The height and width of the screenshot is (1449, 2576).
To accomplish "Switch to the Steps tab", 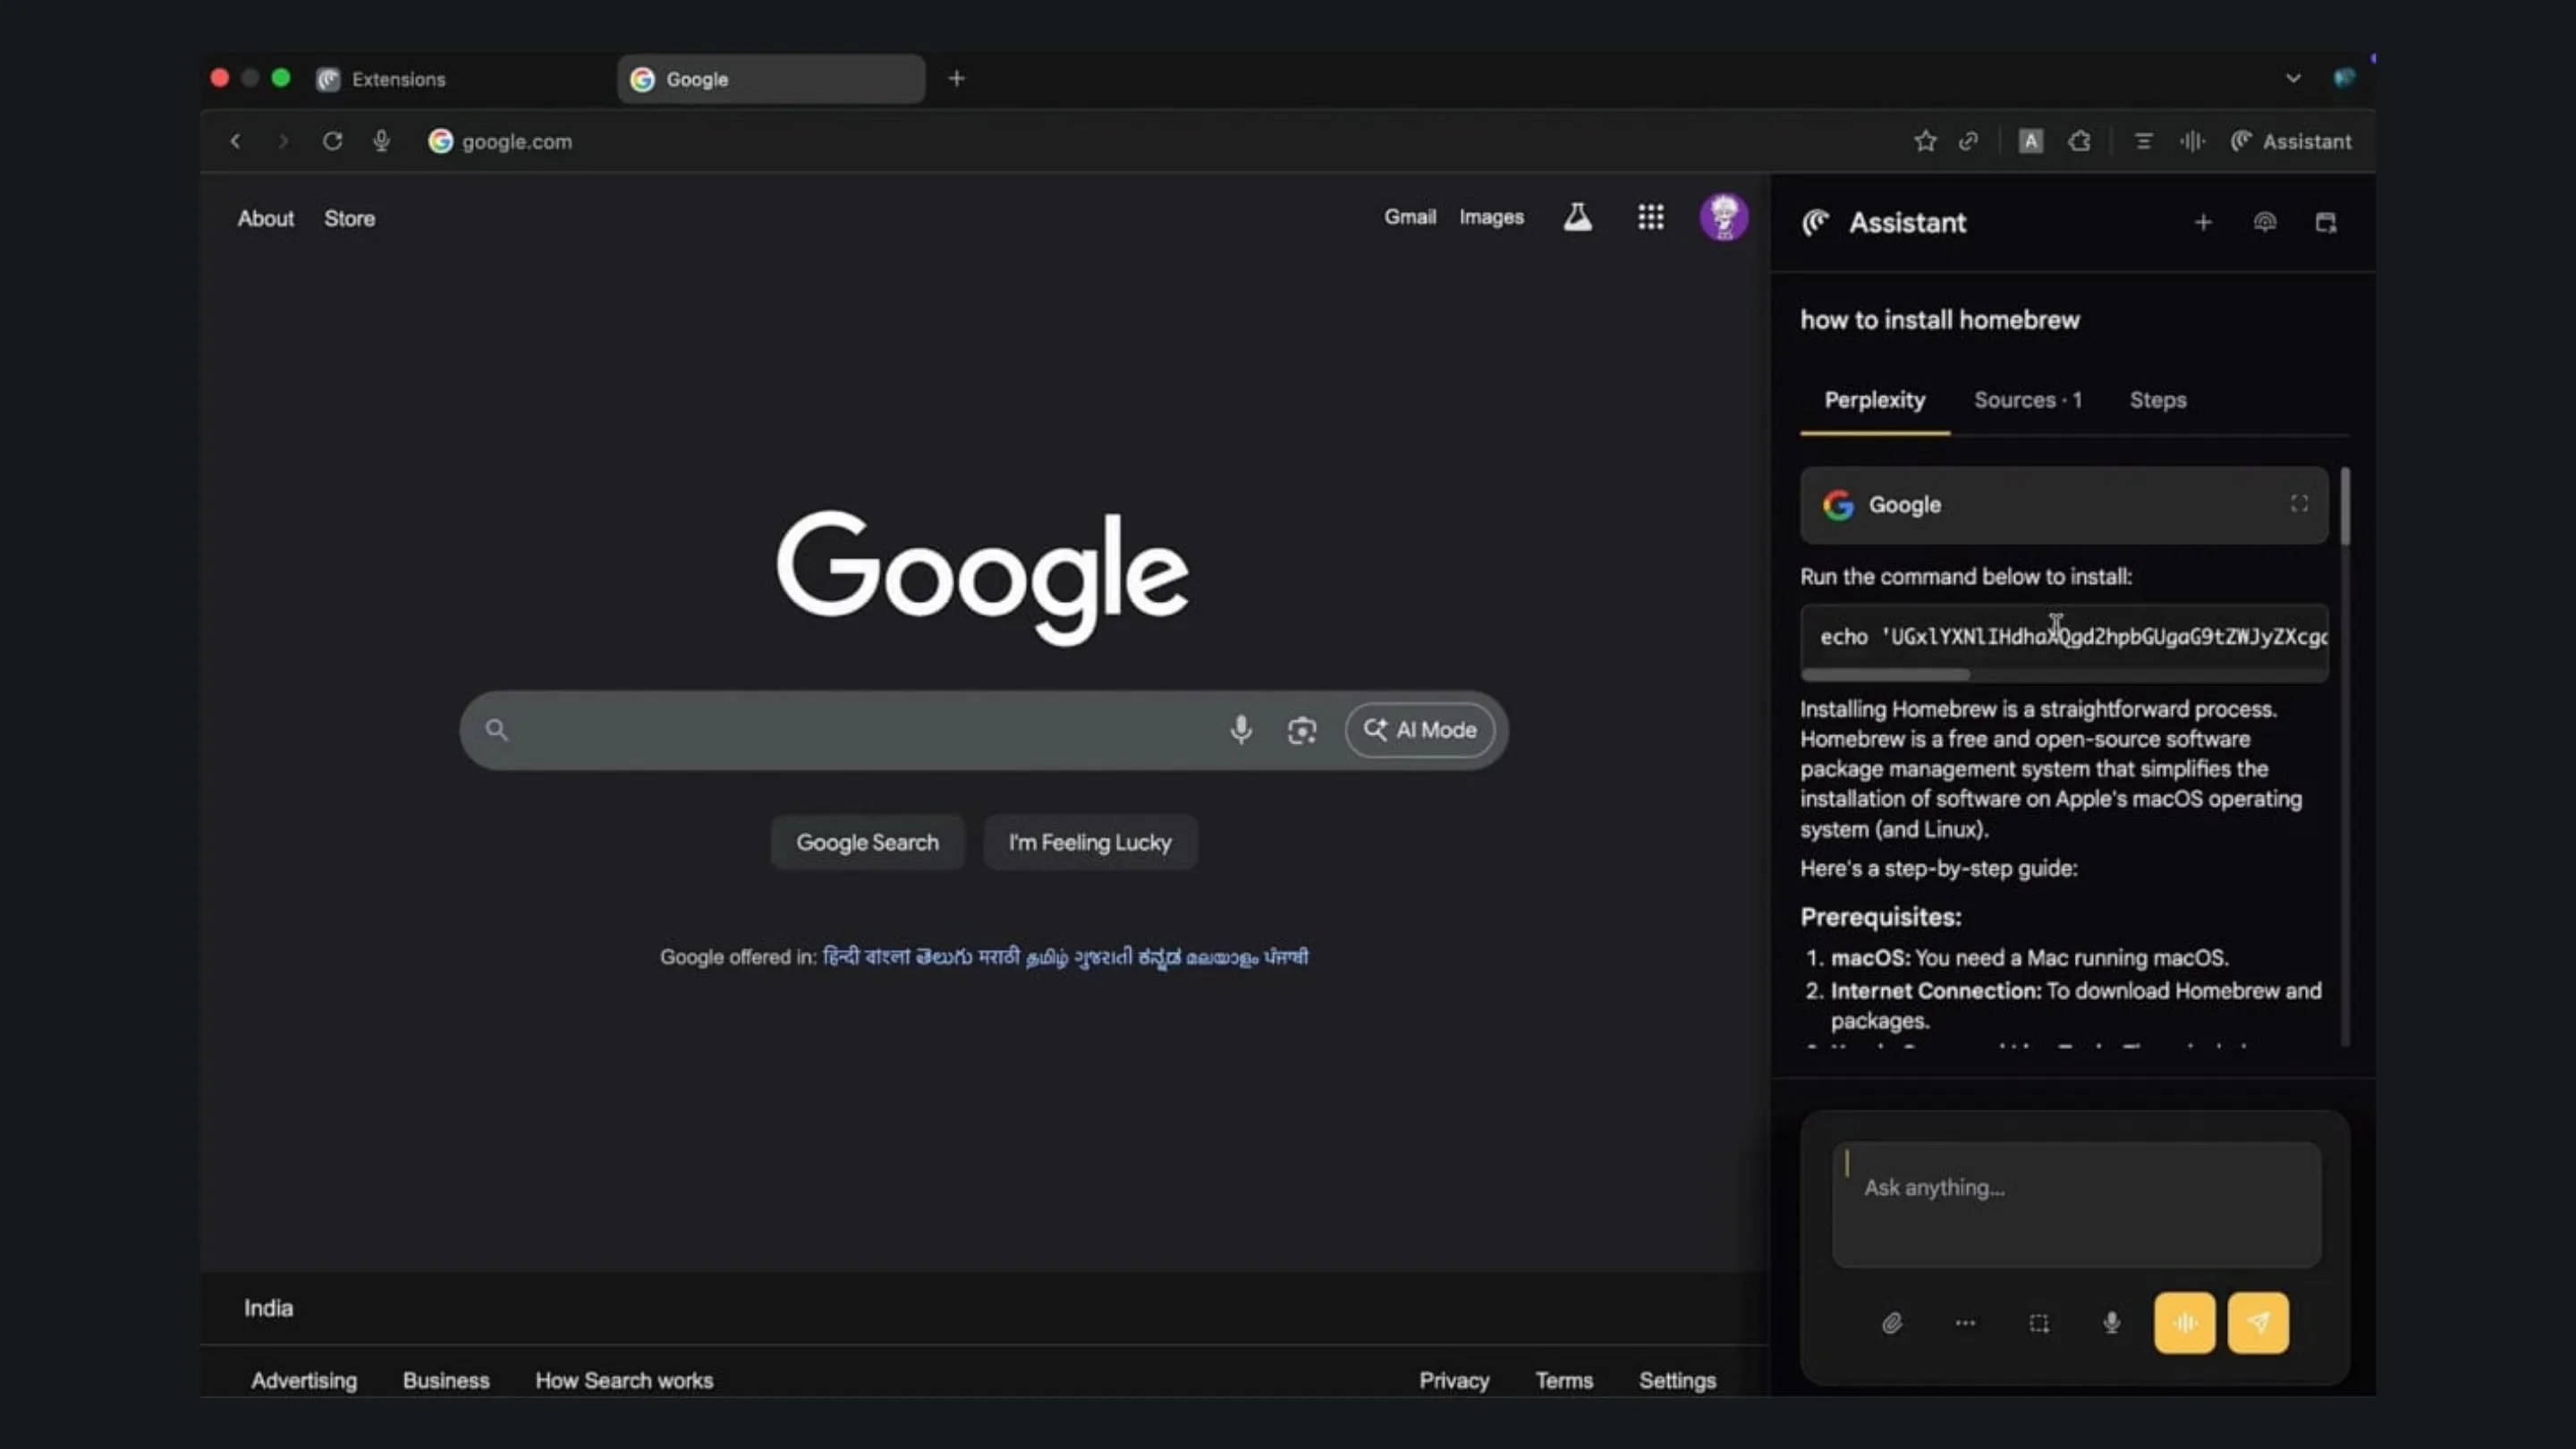I will pos(2157,400).
